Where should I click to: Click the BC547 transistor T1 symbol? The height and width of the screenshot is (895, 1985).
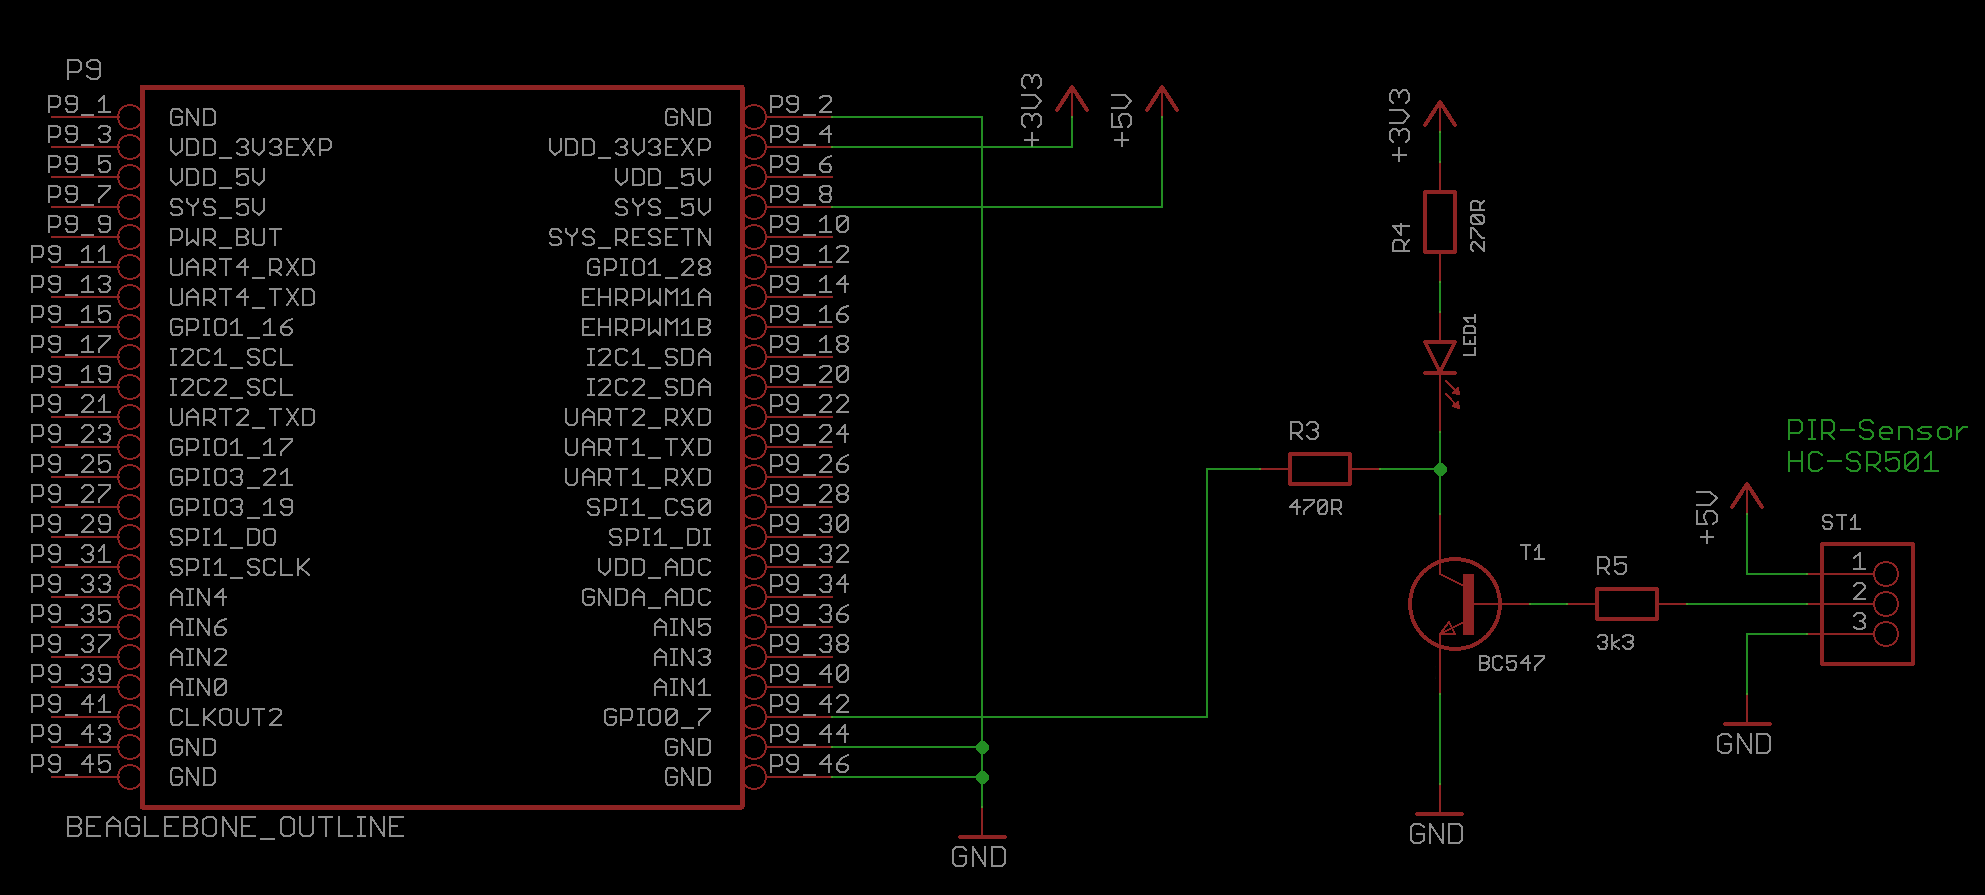[1454, 604]
